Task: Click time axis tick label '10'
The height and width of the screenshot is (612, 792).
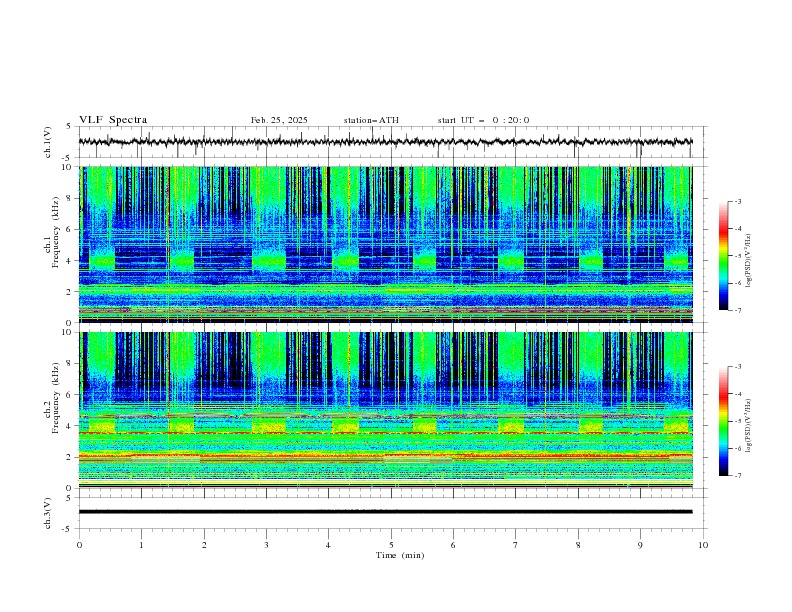Action: tap(703, 545)
